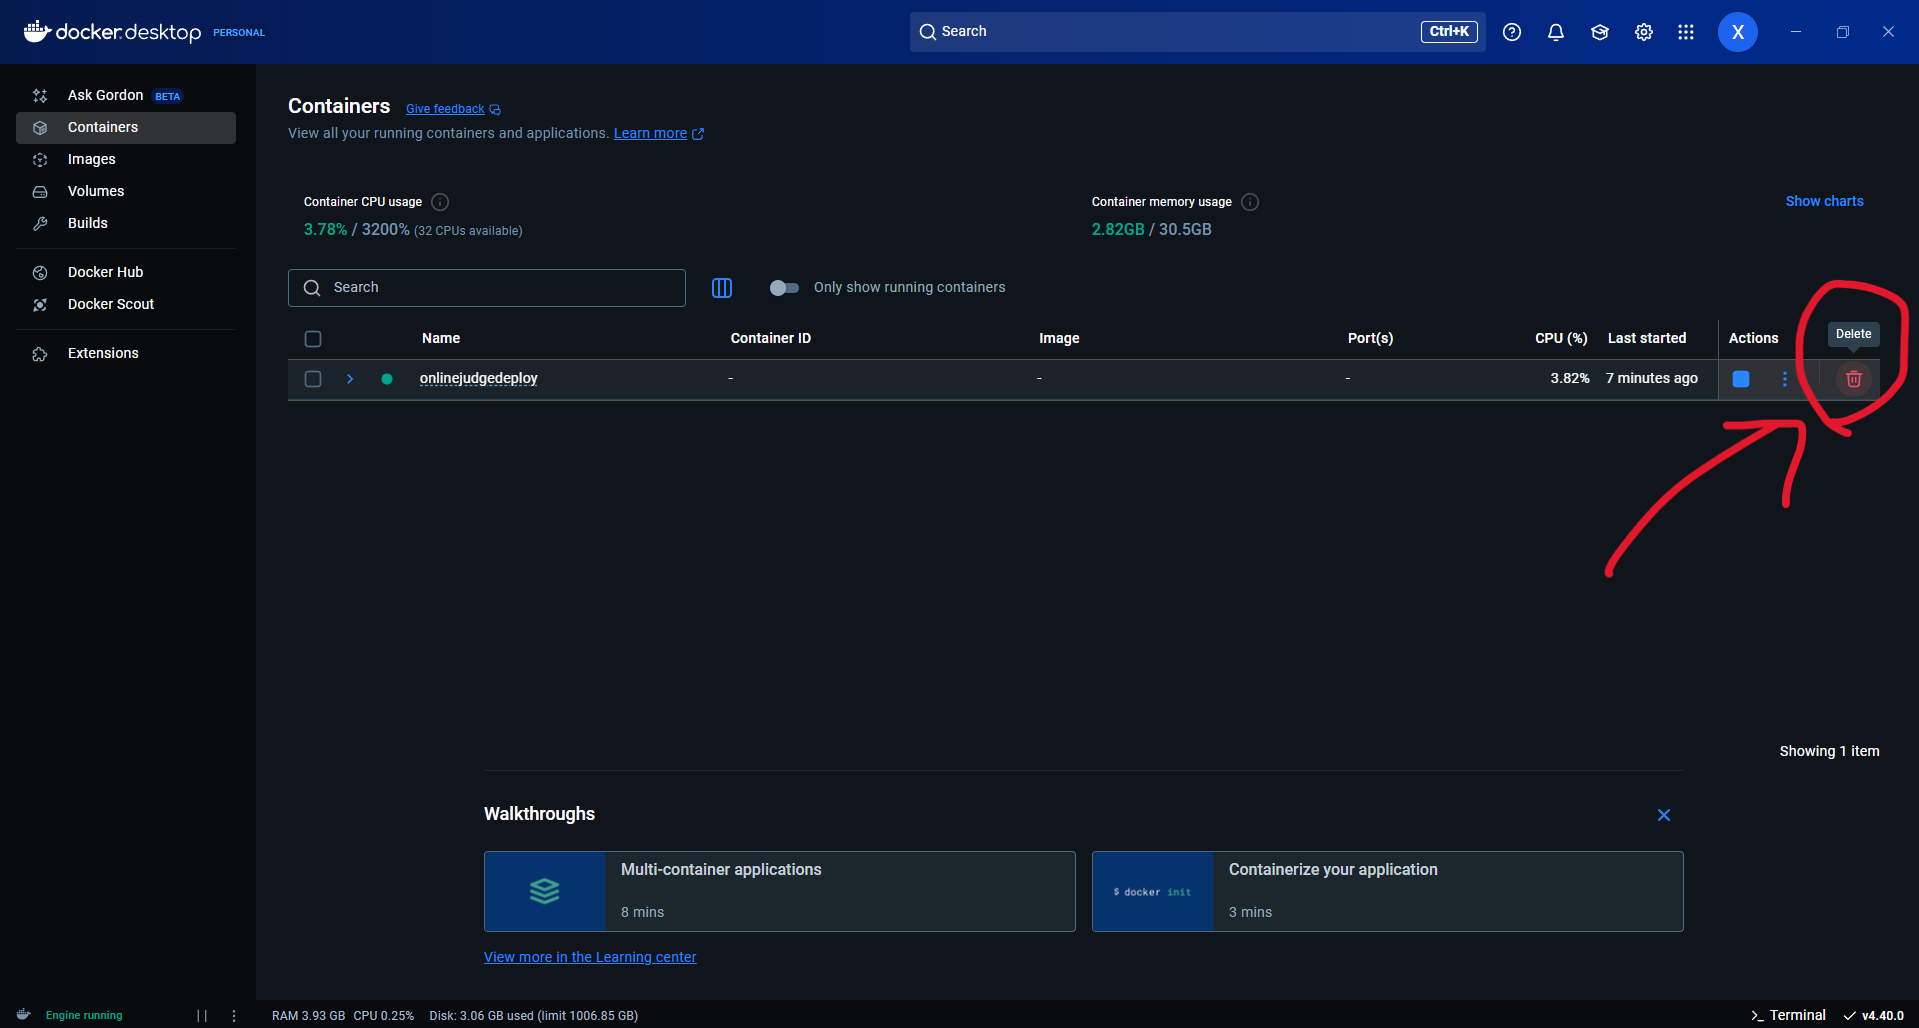This screenshot has height=1028, width=1919.
Task: Click Show charts
Action: pyautogui.click(x=1825, y=201)
